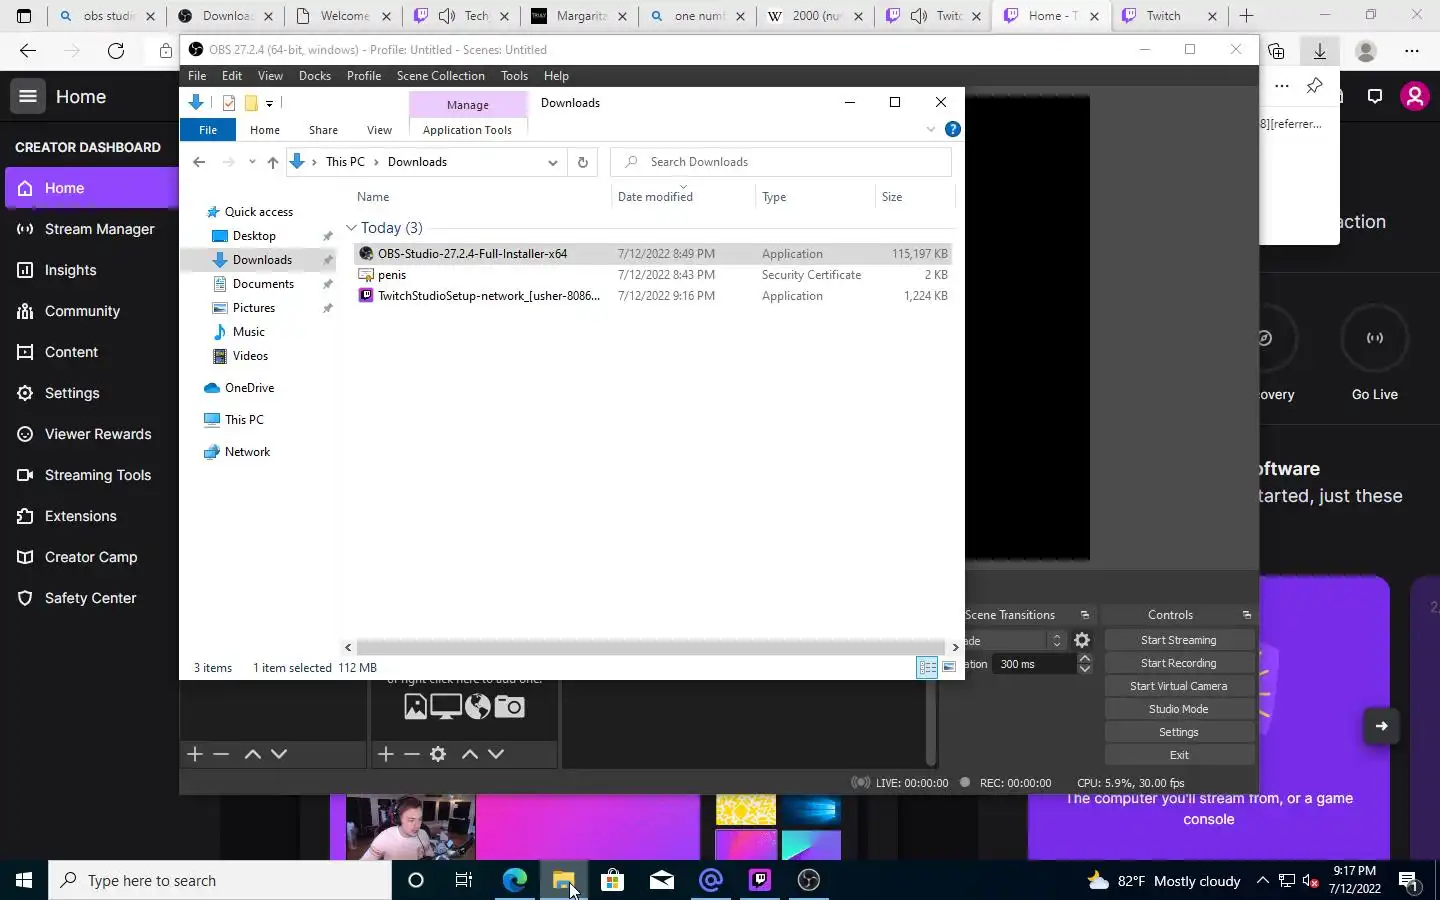Screen dimensions: 1440x900
Task: Toggle Studio Mode in OBS Controls
Action: pyautogui.click(x=1179, y=709)
